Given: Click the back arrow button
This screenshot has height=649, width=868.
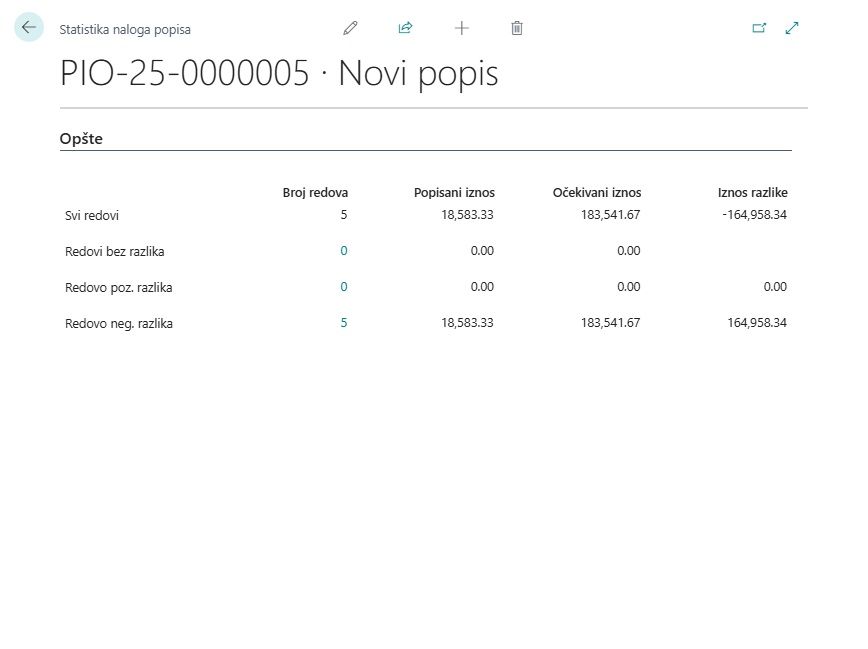Looking at the screenshot, I should pyautogui.click(x=28, y=28).
